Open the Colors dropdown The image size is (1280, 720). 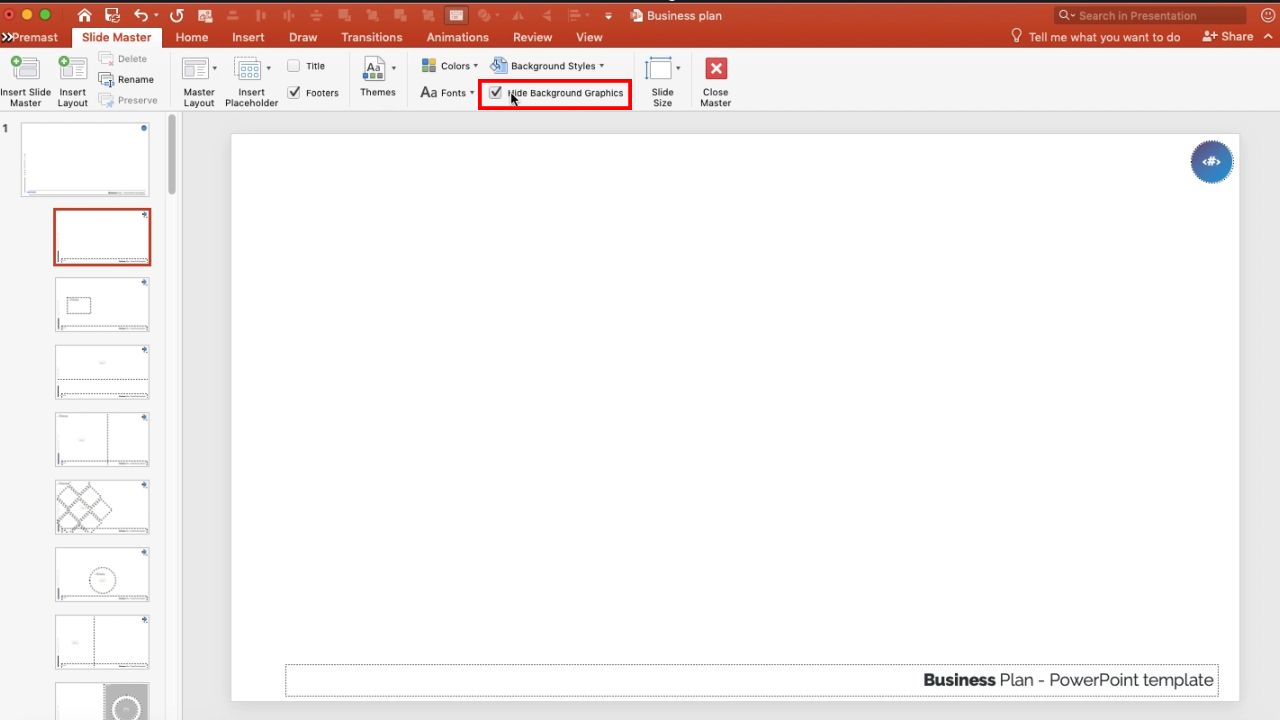tap(450, 65)
